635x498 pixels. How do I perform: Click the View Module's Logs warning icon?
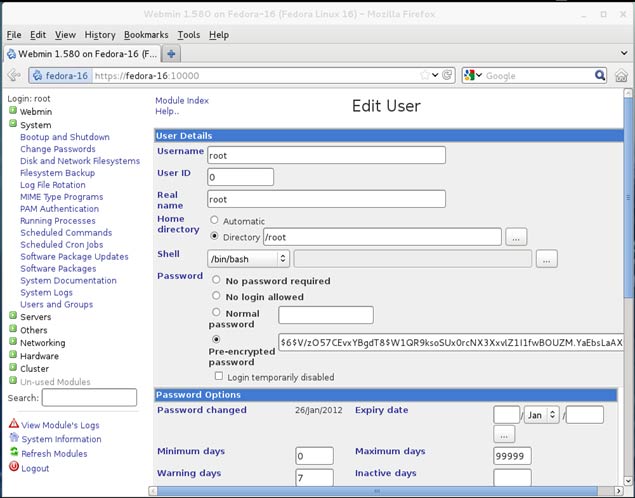coord(14,424)
